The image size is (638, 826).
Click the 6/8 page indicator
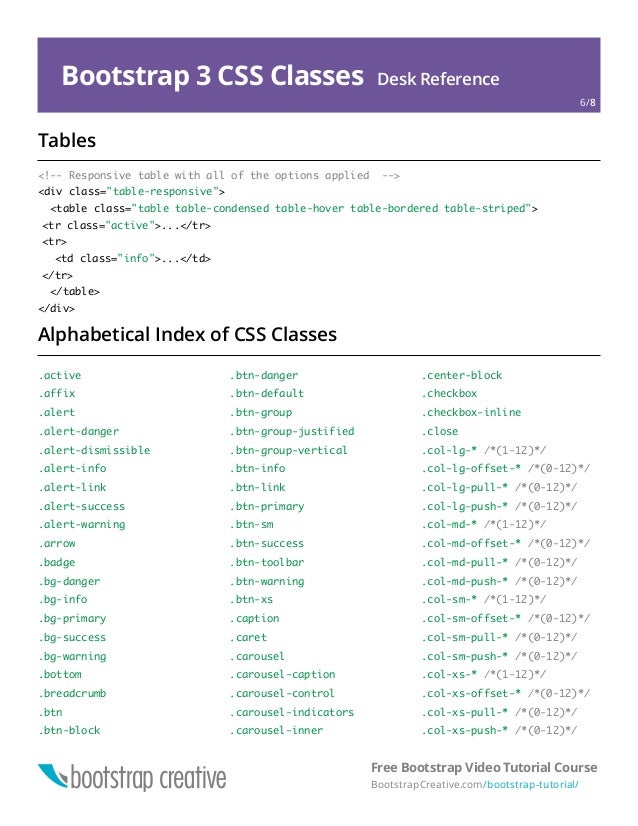pyautogui.click(x=587, y=102)
